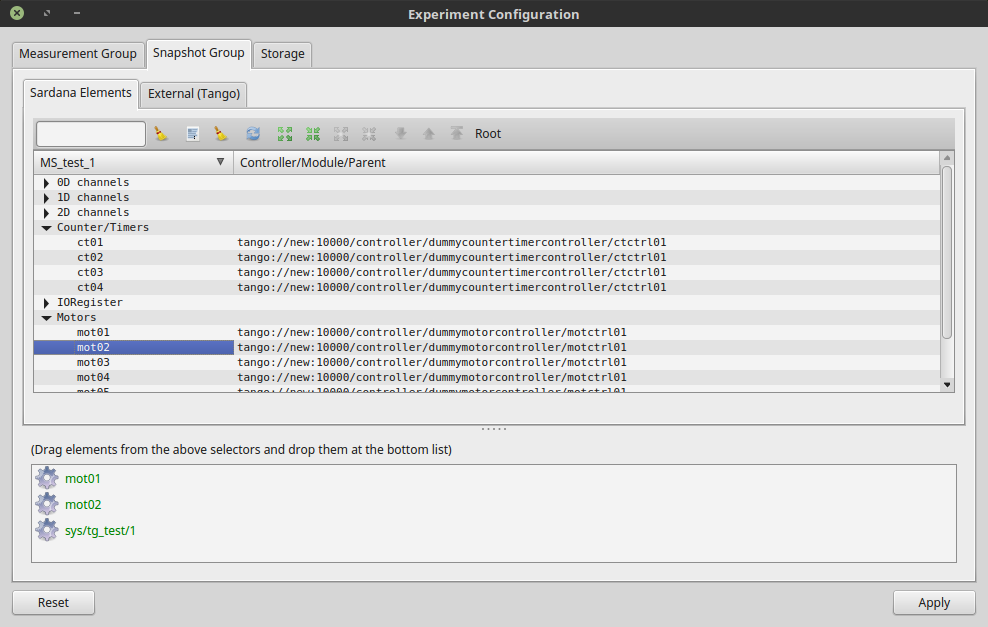Click gear icon next to mot01
Viewport: 988px width, 627px height.
(x=47, y=478)
